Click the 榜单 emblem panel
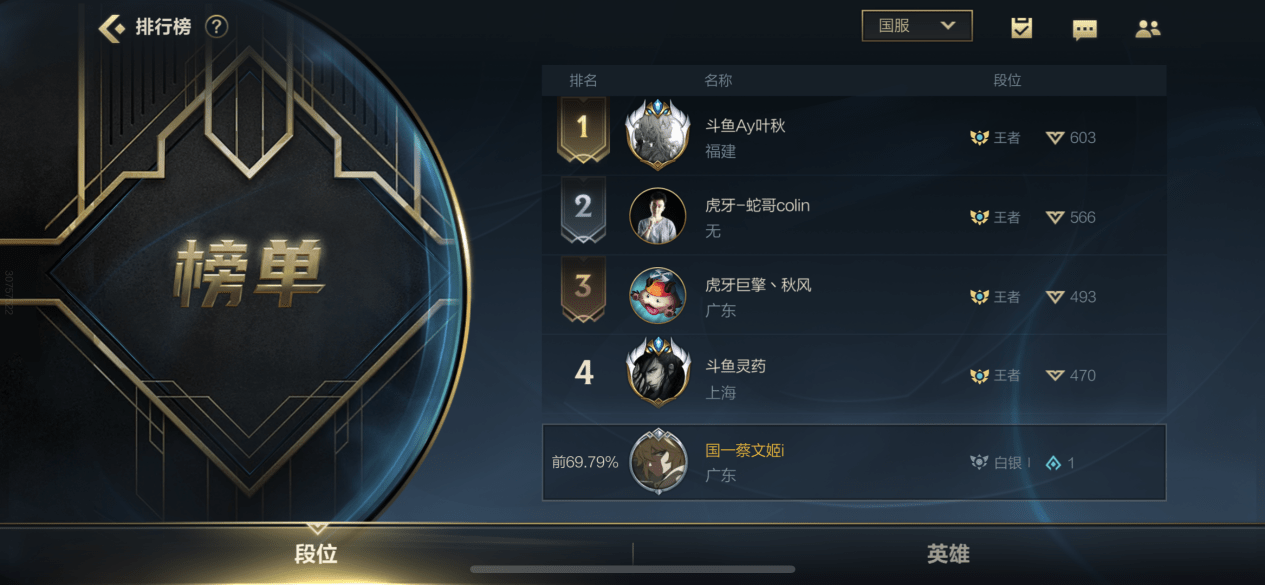Image resolution: width=1265 pixels, height=585 pixels. click(249, 272)
